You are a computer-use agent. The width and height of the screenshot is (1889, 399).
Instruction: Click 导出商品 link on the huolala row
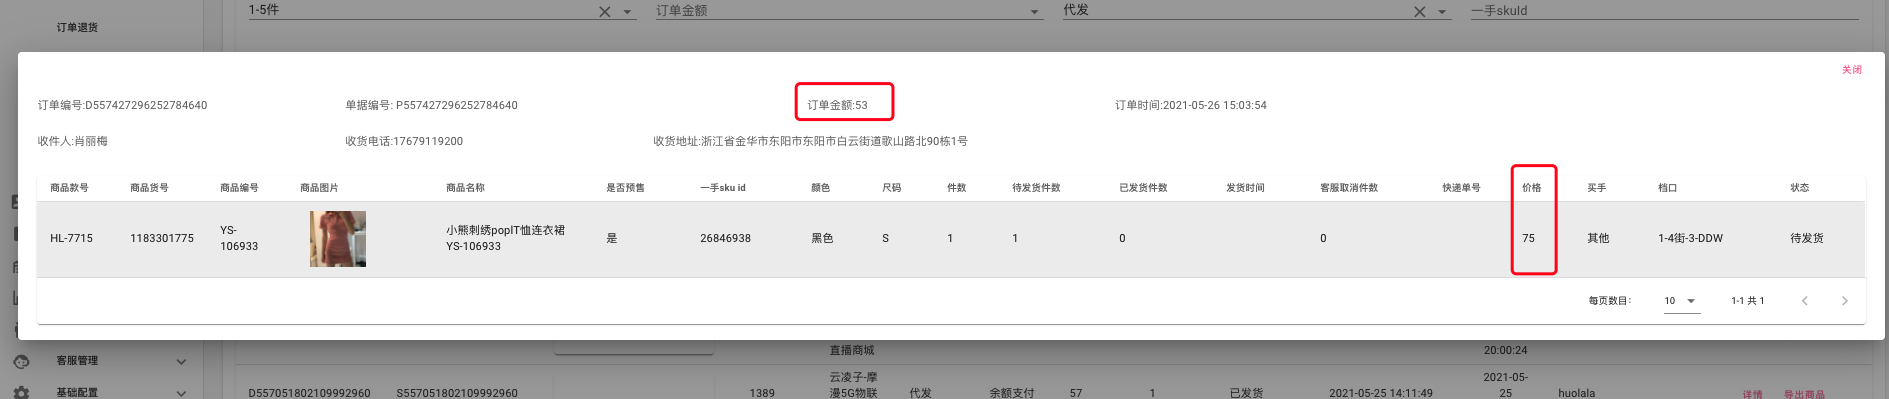(x=1804, y=395)
